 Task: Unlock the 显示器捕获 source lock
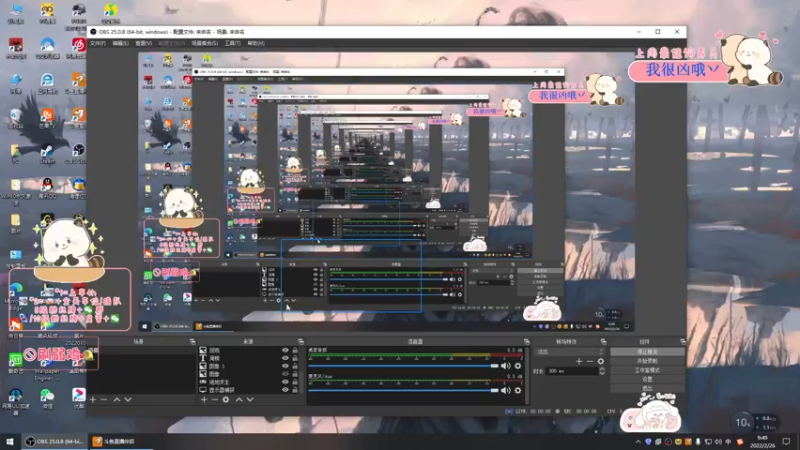coord(295,390)
